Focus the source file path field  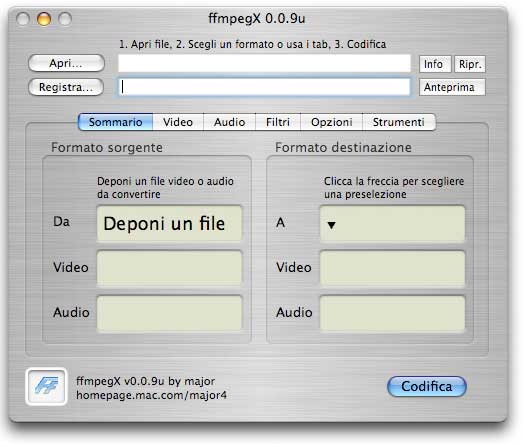[x=264, y=63]
